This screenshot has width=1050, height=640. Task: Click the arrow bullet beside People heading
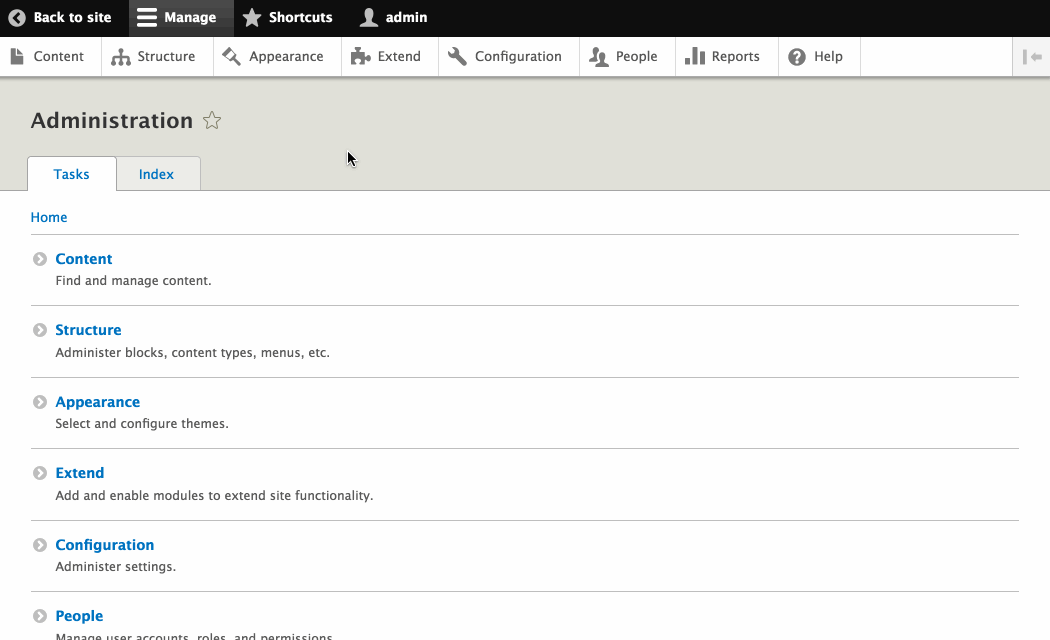[x=40, y=616]
